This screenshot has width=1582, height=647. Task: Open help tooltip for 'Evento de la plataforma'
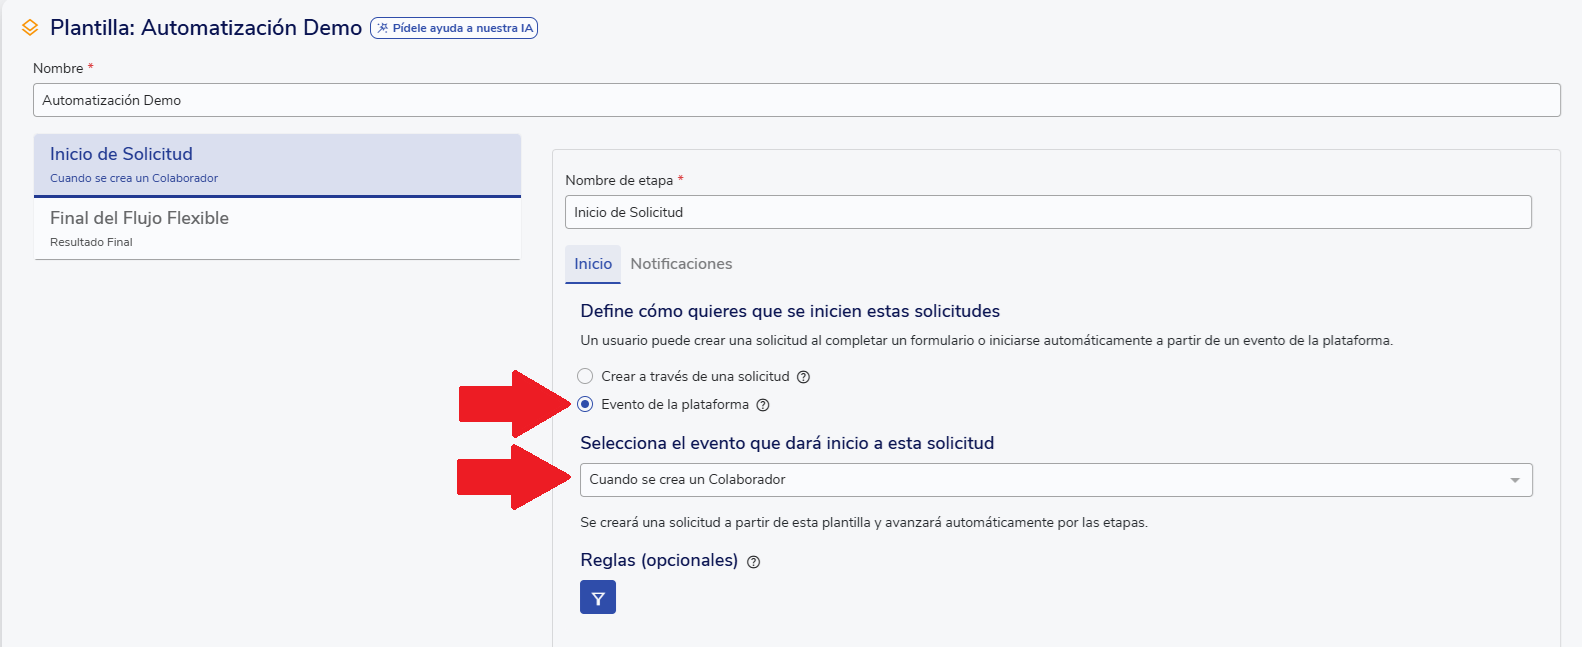[763, 405]
